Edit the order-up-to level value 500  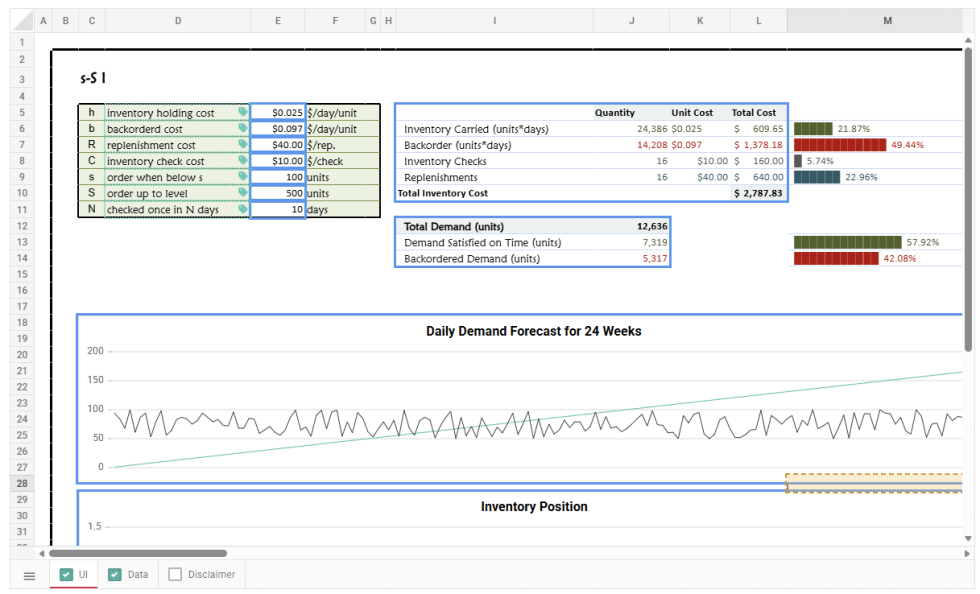[x=278, y=193]
